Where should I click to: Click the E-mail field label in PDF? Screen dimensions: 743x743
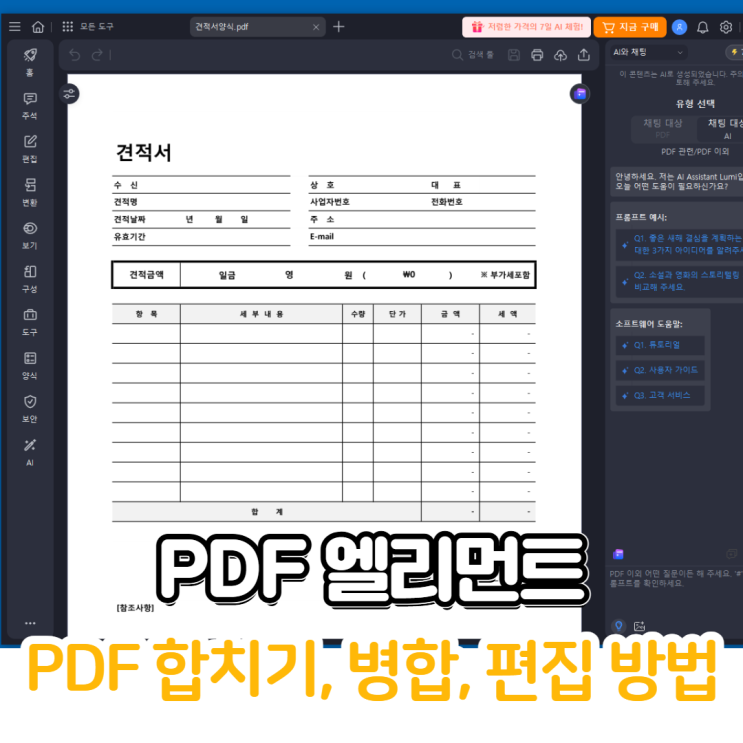tap(322, 236)
